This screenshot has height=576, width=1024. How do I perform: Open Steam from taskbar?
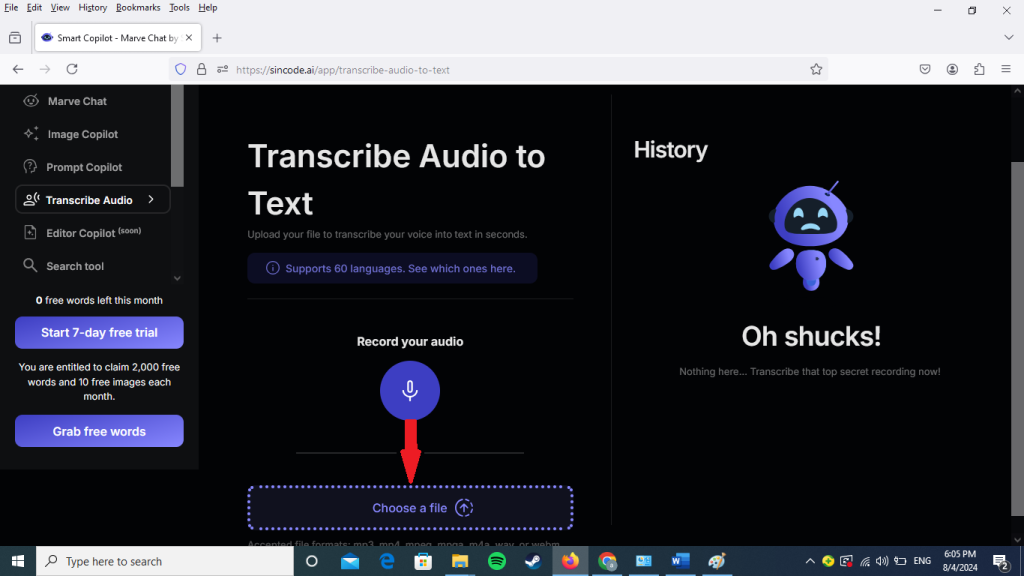click(533, 561)
